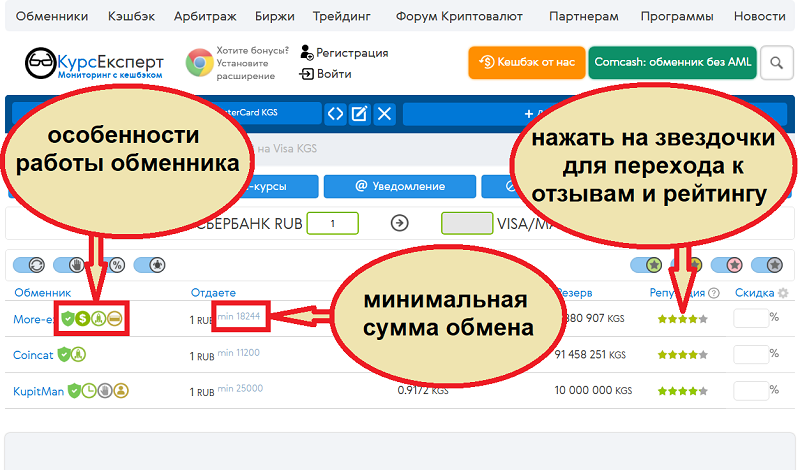Screen dimensions: 800x470
Task: Click the green shield icon next to More-e
Action: [67, 319]
